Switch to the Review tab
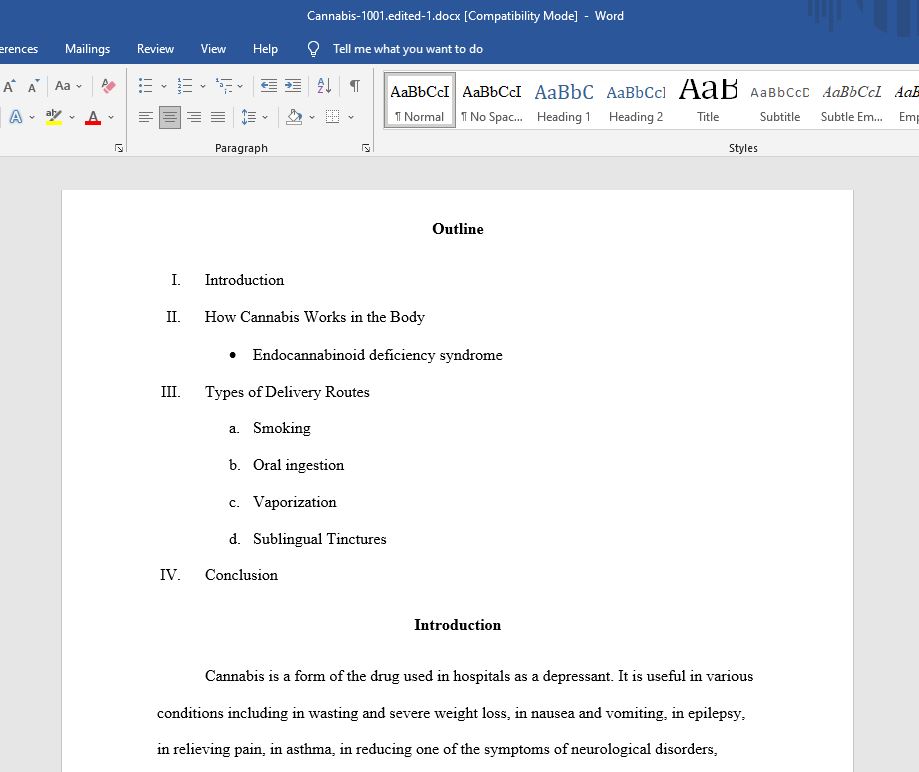Viewport: 919px width, 772px height. click(x=155, y=49)
